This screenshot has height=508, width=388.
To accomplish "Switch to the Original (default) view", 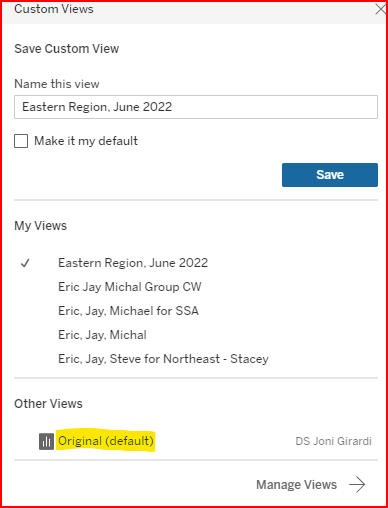I will coord(106,441).
